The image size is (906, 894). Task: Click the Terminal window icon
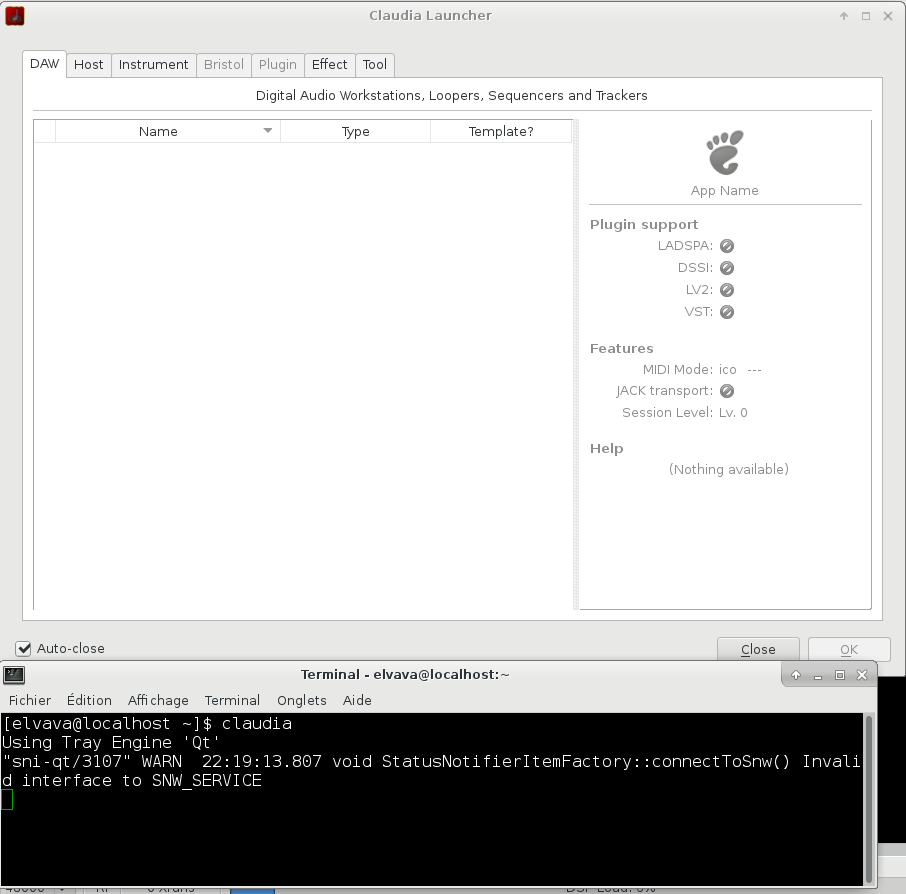point(14,674)
